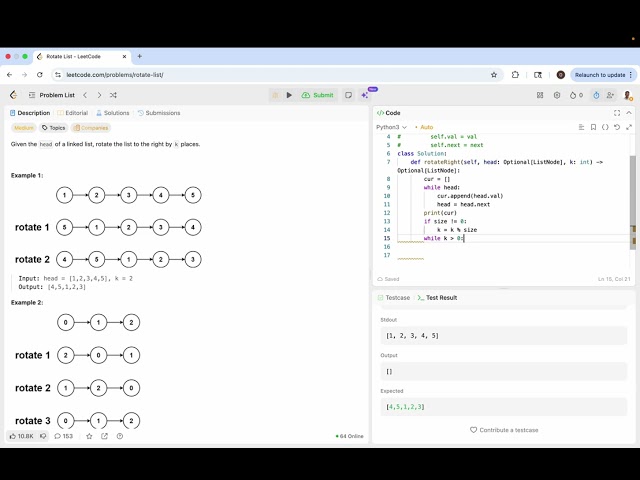Click Contribute a testcase link
Image resolution: width=640 pixels, height=480 pixels.
[x=504, y=430]
